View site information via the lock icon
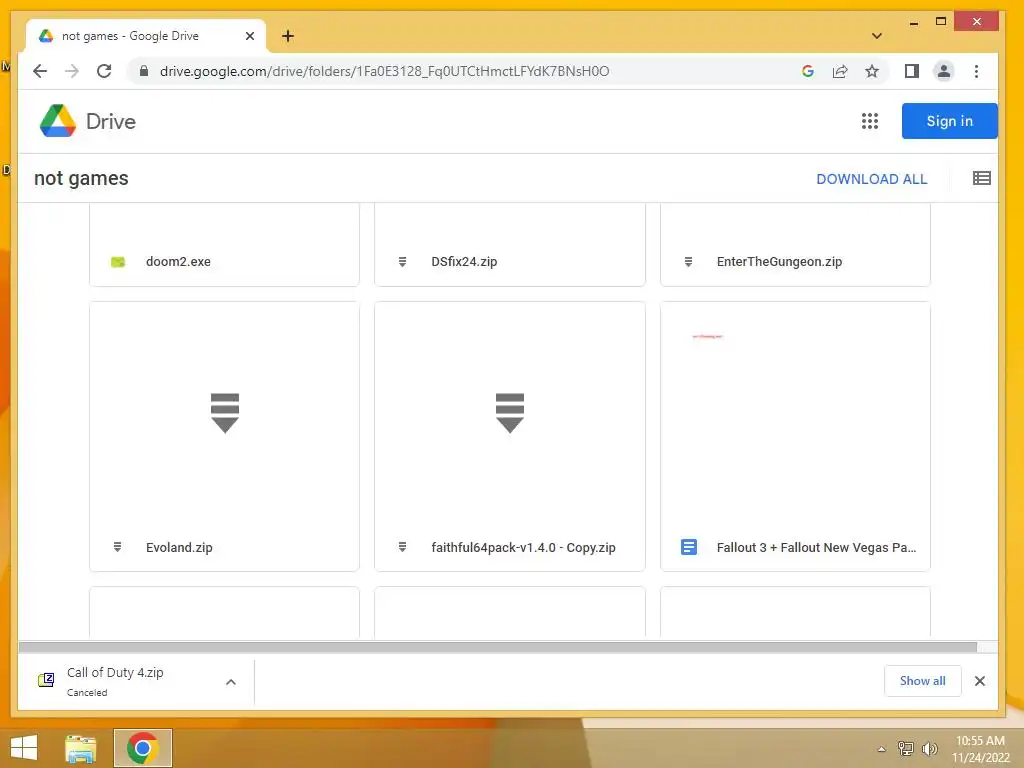The width and height of the screenshot is (1024, 768). click(144, 71)
